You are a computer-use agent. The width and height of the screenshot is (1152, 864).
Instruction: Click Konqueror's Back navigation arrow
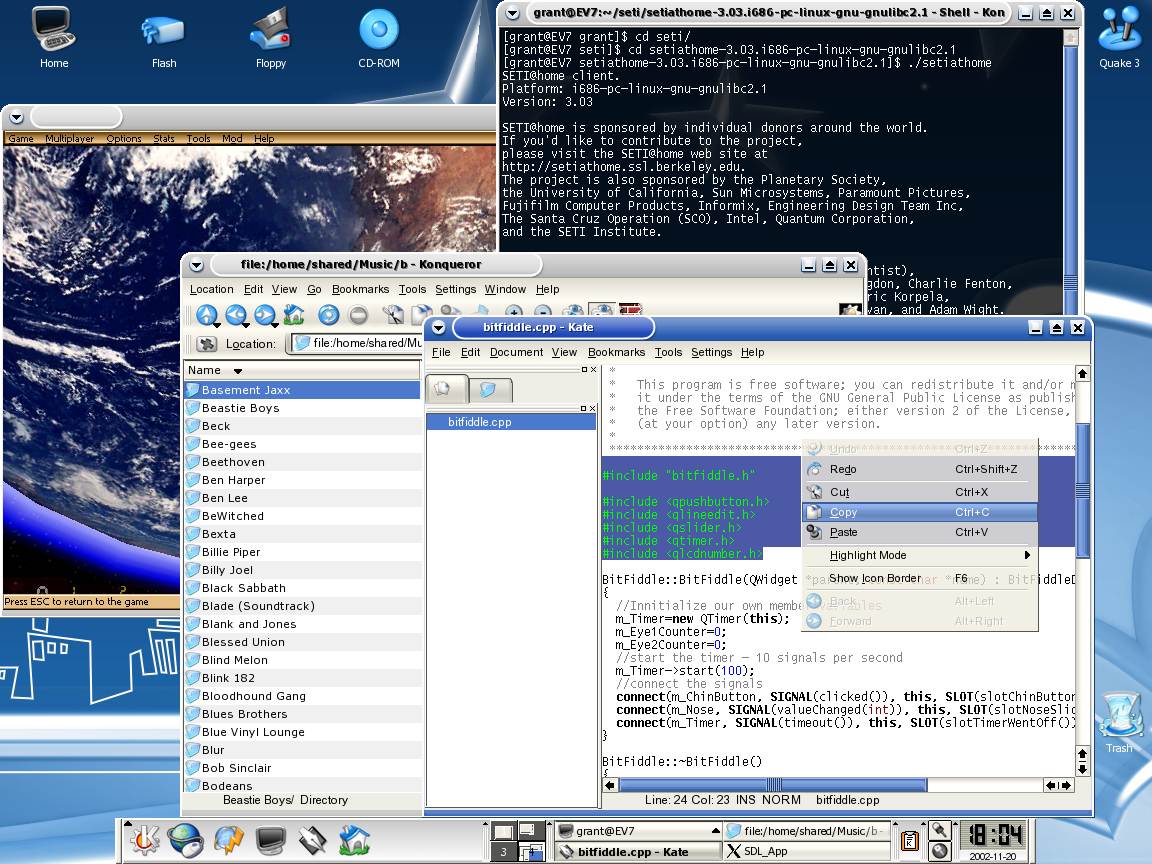pyautogui.click(x=236, y=314)
